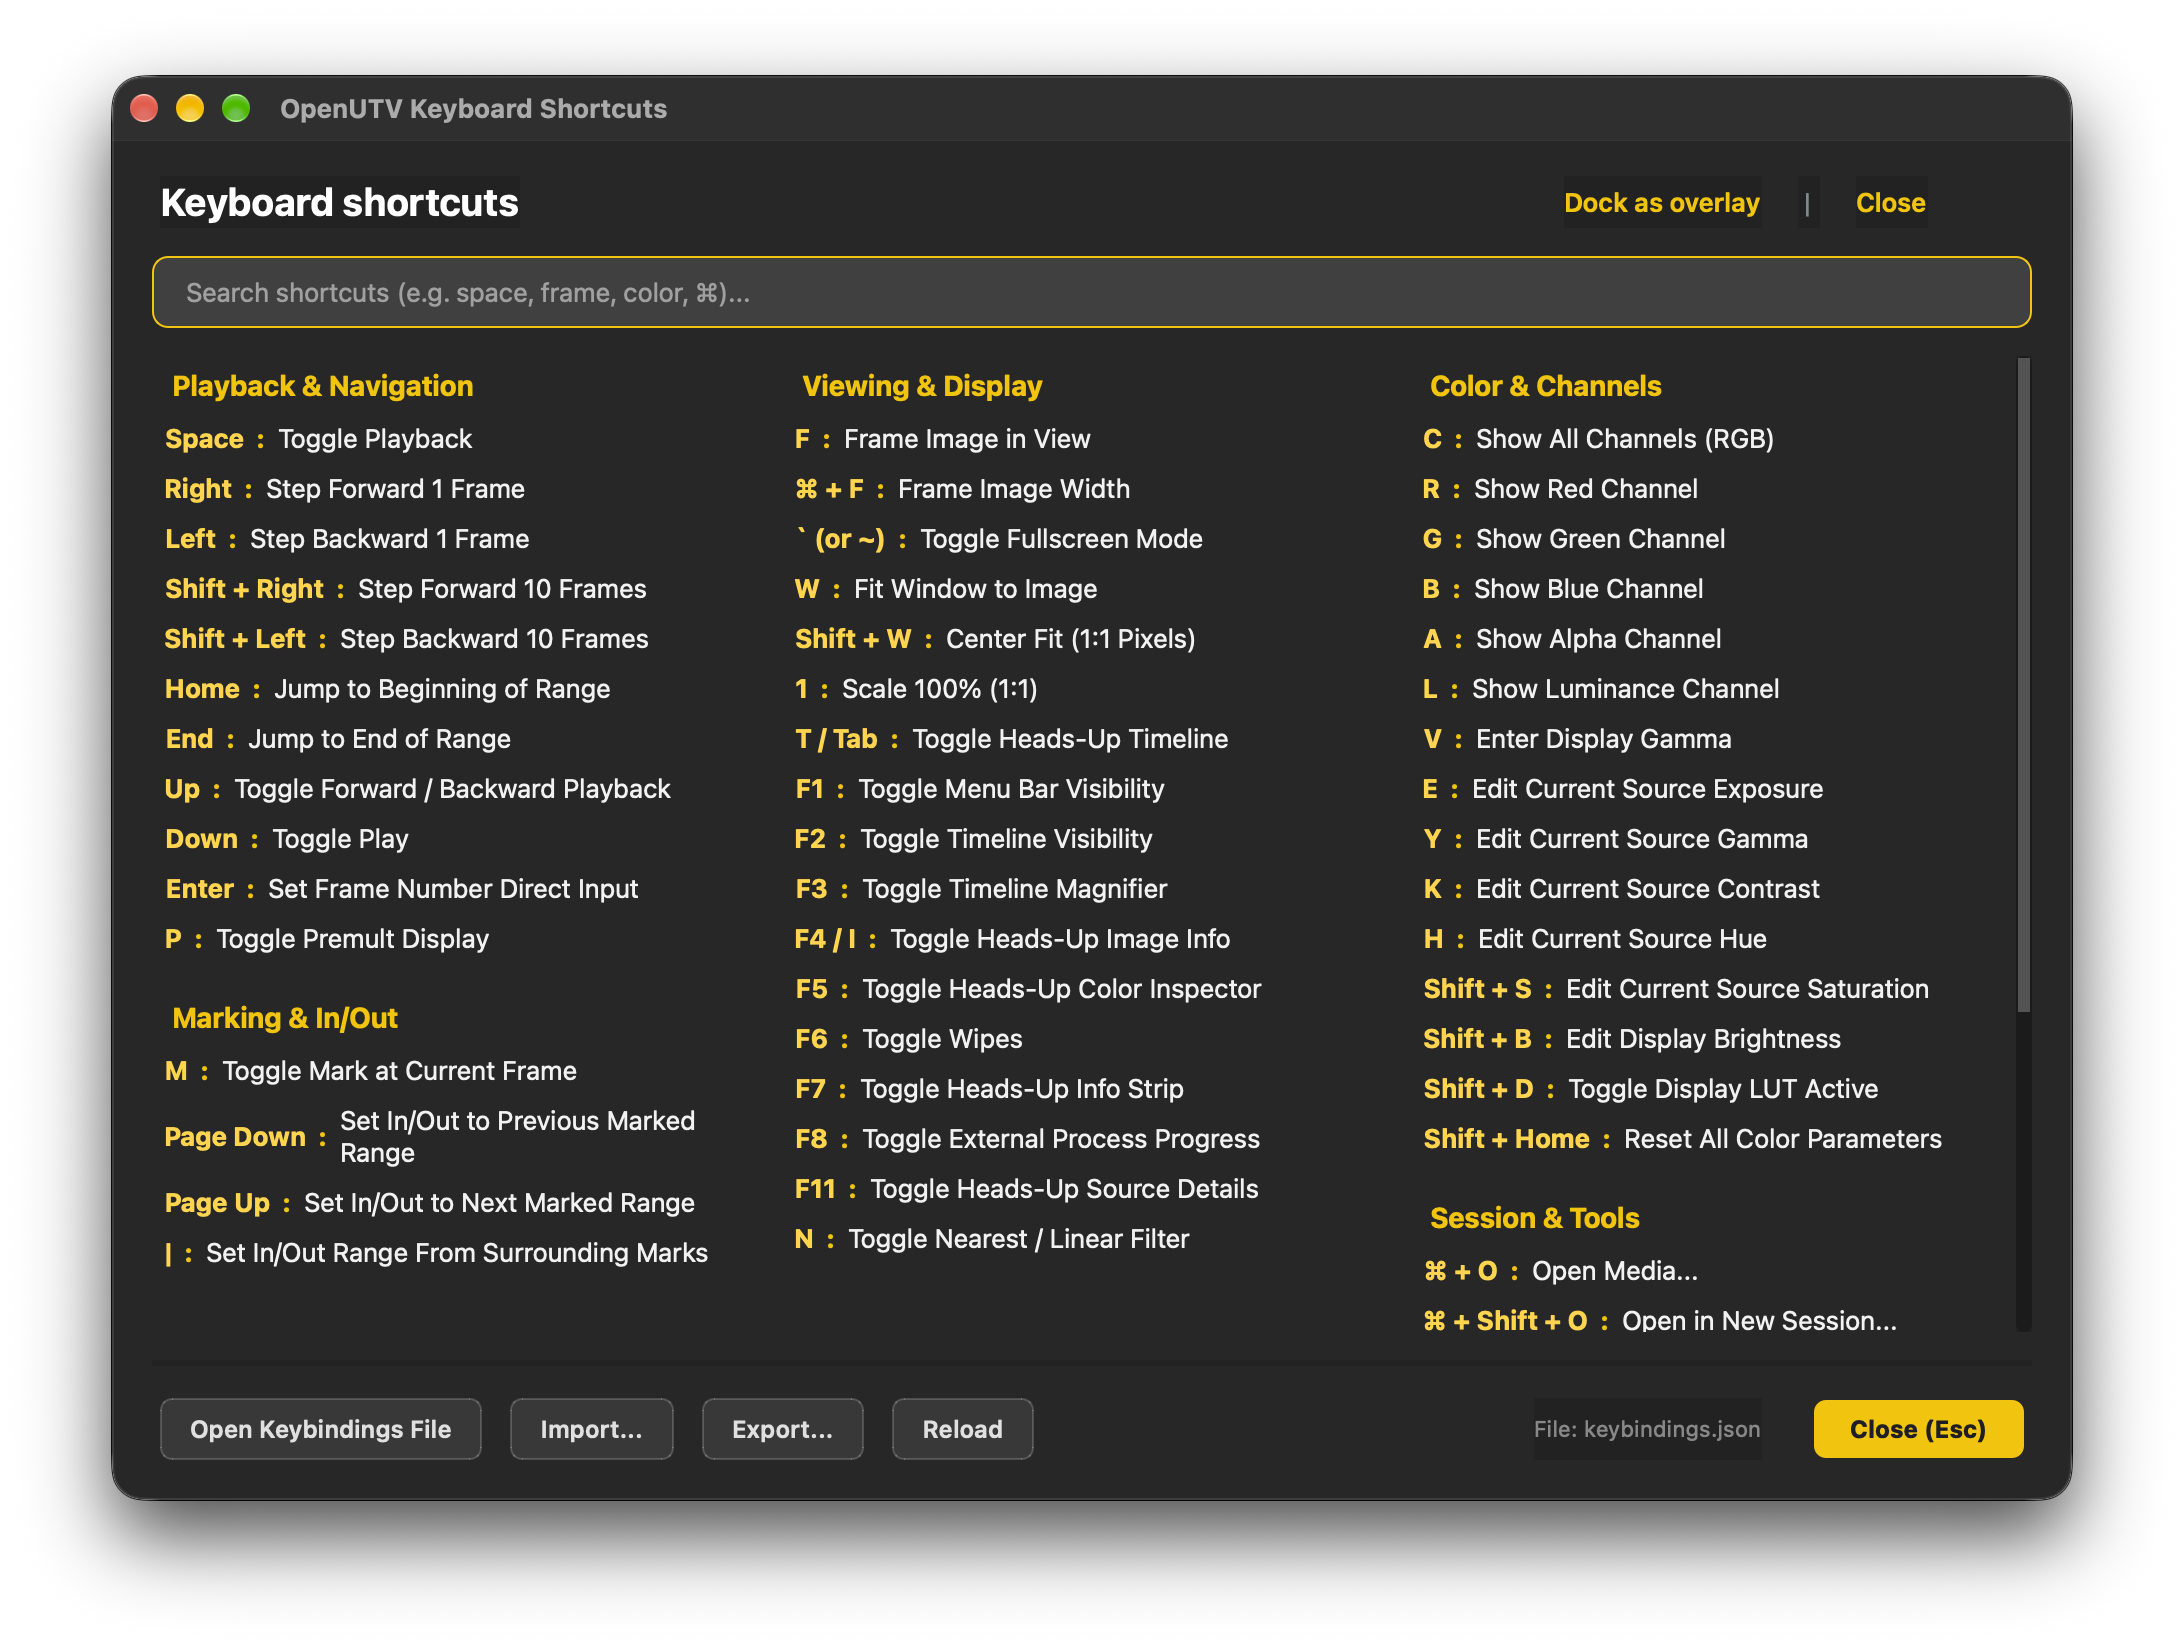Select Show Blue Channel row
The width and height of the screenshot is (2184, 1648).
tap(1563, 589)
